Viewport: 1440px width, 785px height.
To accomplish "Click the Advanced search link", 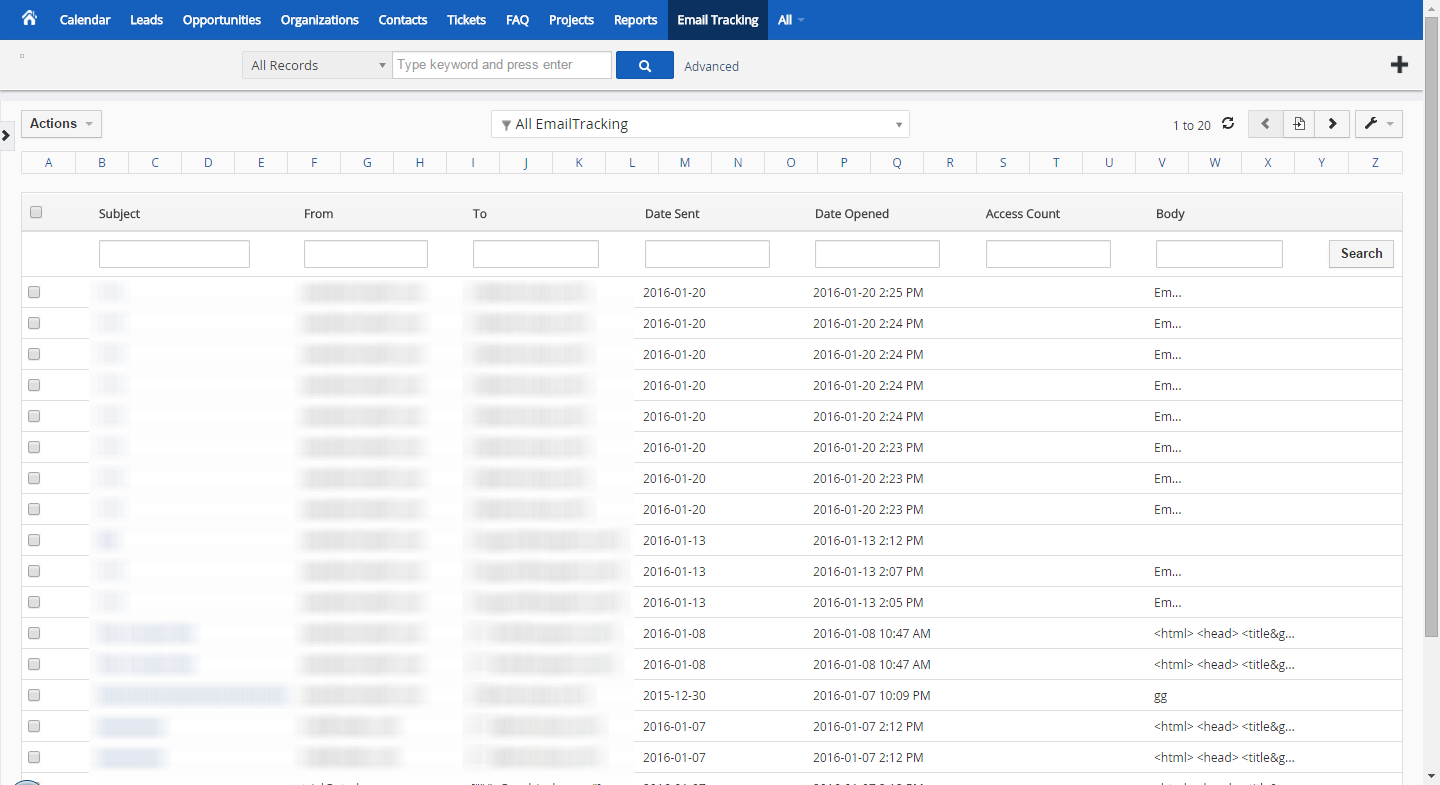I will coord(712,66).
